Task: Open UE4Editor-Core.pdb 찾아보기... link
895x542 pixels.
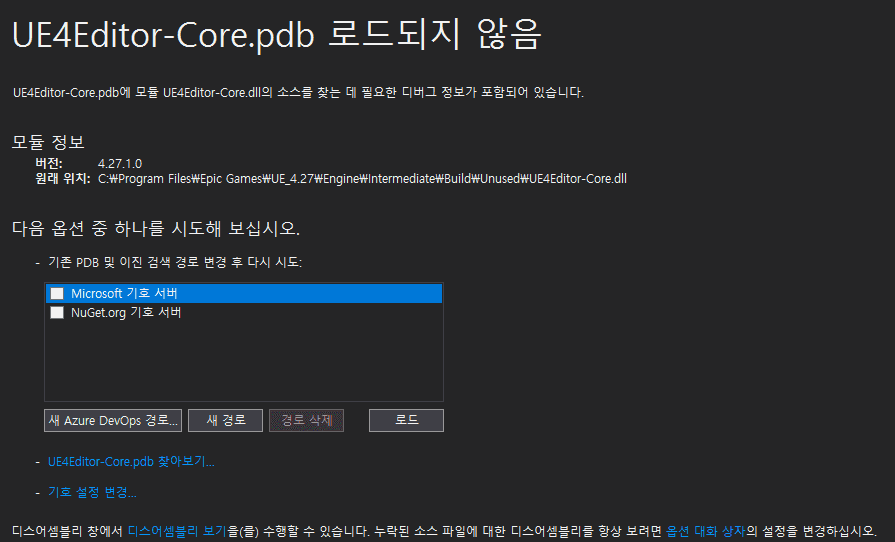Action: (x=131, y=462)
